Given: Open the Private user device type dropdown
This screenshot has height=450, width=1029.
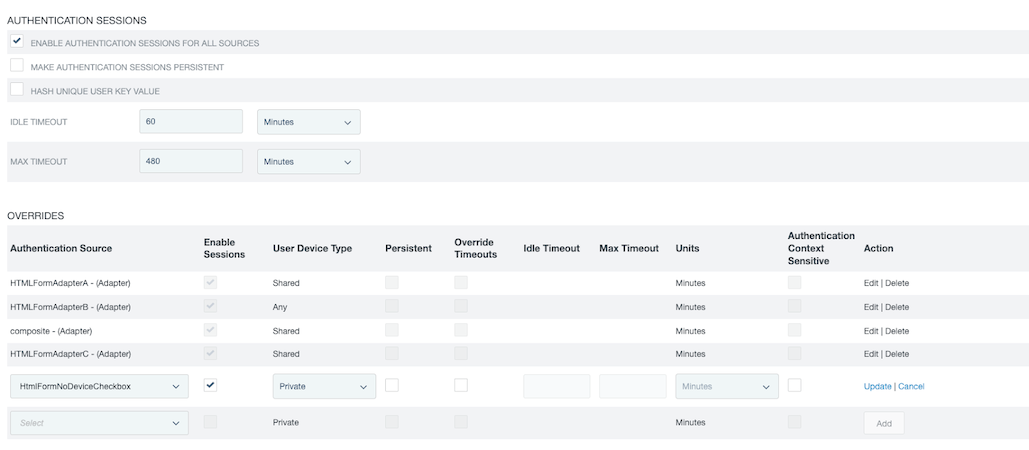Looking at the screenshot, I should coord(324,386).
